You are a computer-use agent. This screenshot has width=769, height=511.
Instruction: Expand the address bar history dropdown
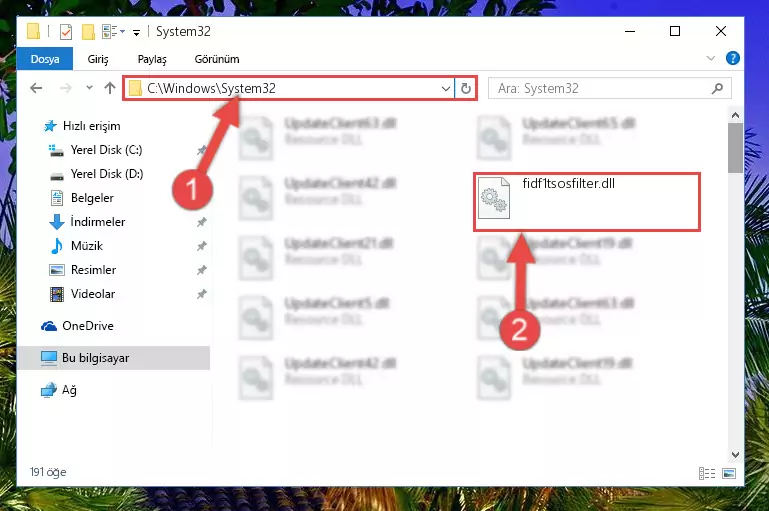pyautogui.click(x=445, y=89)
